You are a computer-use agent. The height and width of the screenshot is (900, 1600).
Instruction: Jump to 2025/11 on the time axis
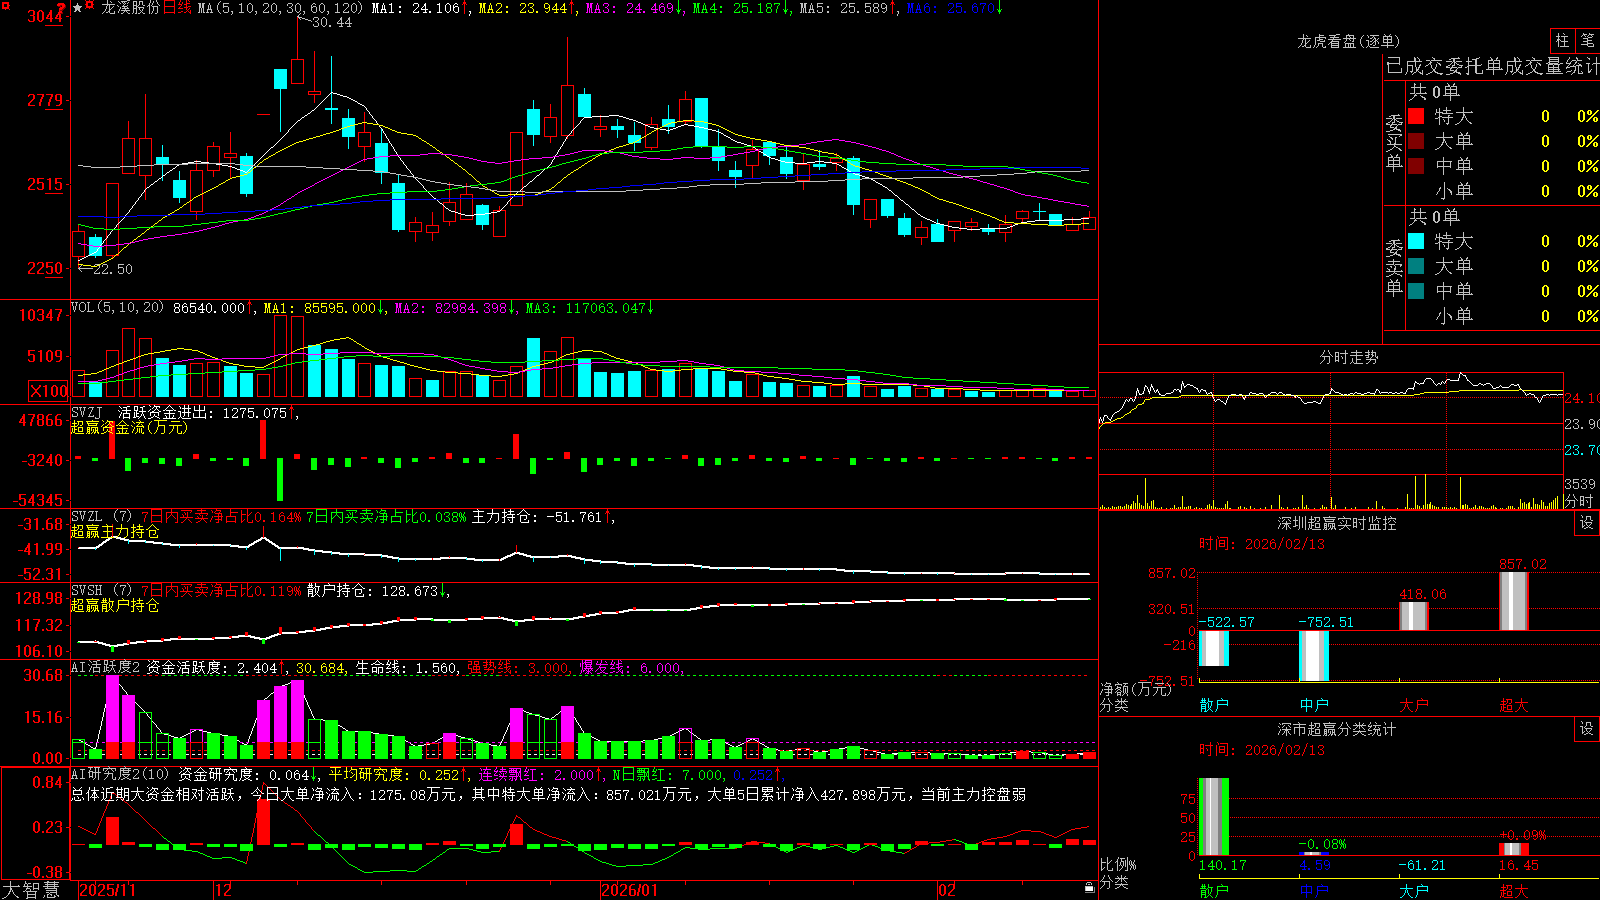pos(107,890)
